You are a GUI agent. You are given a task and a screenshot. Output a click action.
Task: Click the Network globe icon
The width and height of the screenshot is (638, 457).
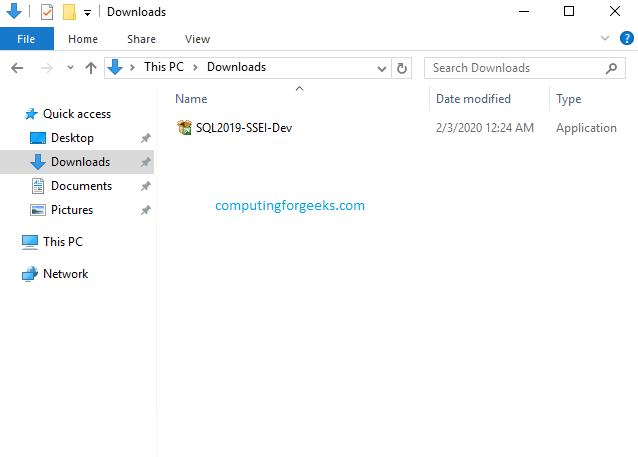[30, 274]
